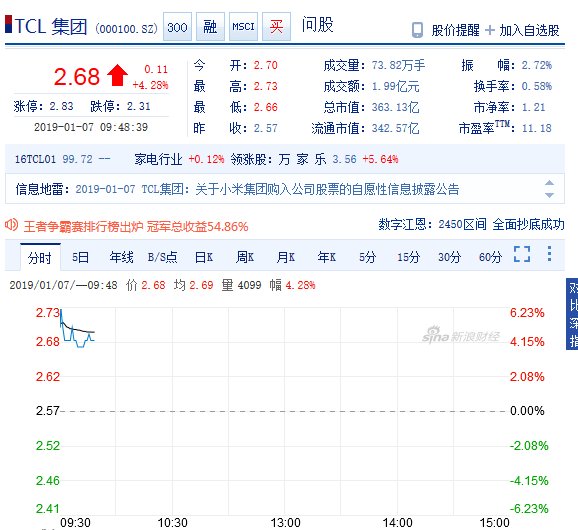This screenshot has width=578, height=530.
Task: Click the phone icon for 股价提醒
Action: (x=417, y=30)
